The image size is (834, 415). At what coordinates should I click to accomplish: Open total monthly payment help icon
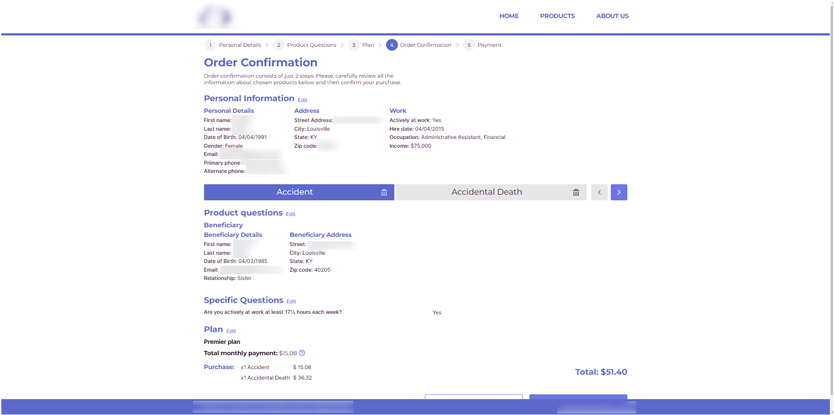[x=302, y=353]
